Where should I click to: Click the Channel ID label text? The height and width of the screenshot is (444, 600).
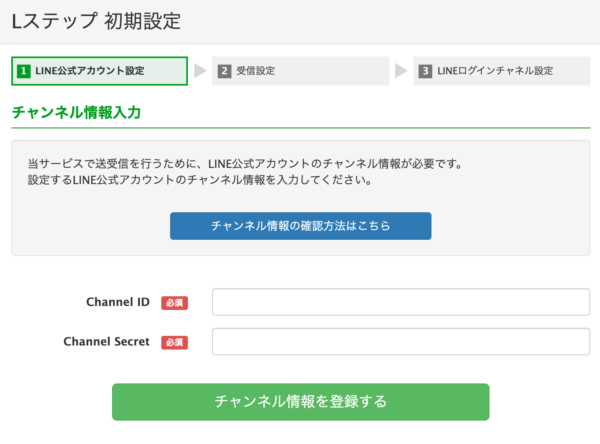click(118, 302)
